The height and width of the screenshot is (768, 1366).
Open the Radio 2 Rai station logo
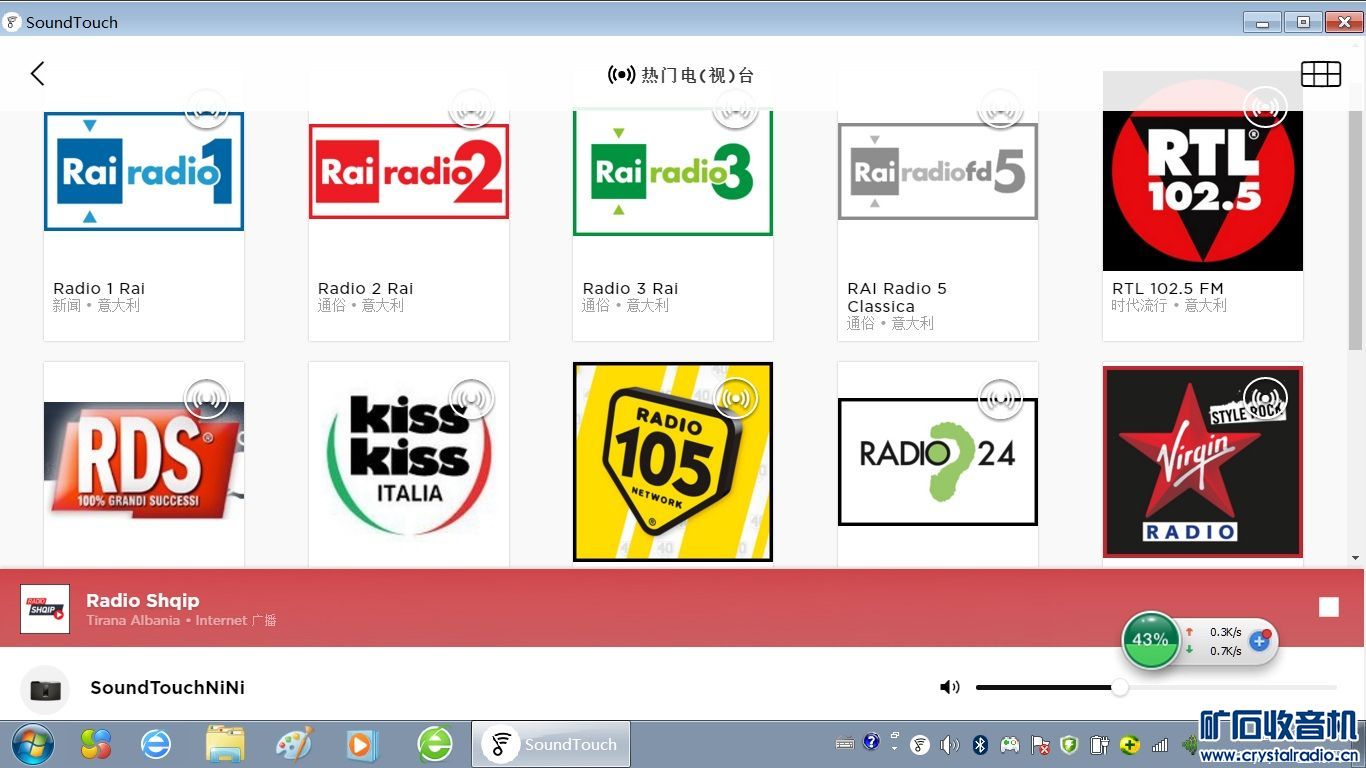click(409, 171)
